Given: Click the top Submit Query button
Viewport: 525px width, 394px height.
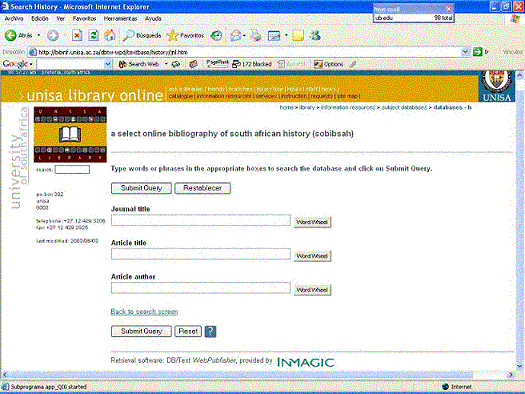Looking at the screenshot, I should point(141,188).
